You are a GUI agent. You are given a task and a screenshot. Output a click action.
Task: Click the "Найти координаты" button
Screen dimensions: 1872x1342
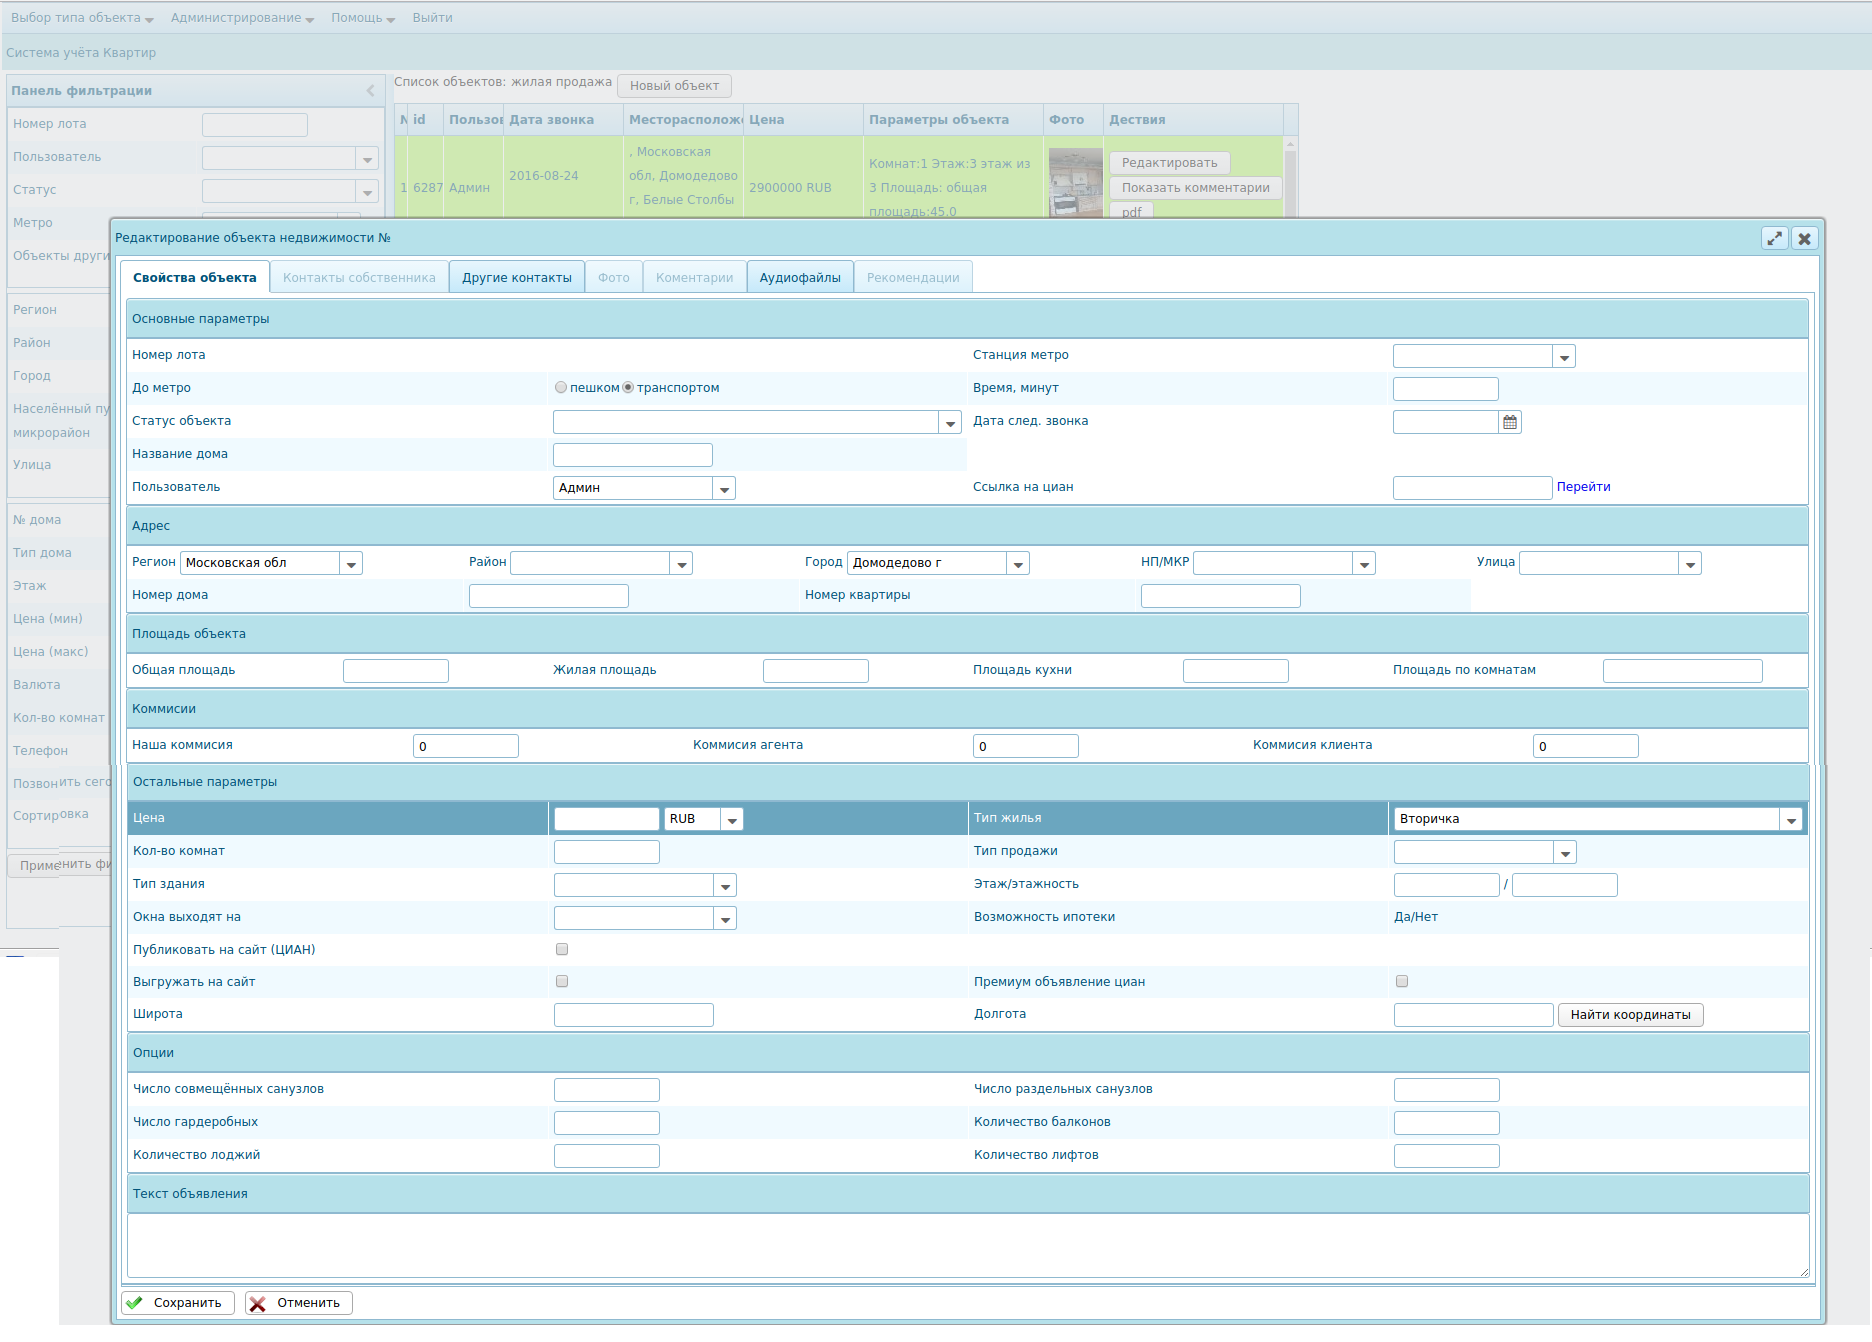(1630, 1015)
